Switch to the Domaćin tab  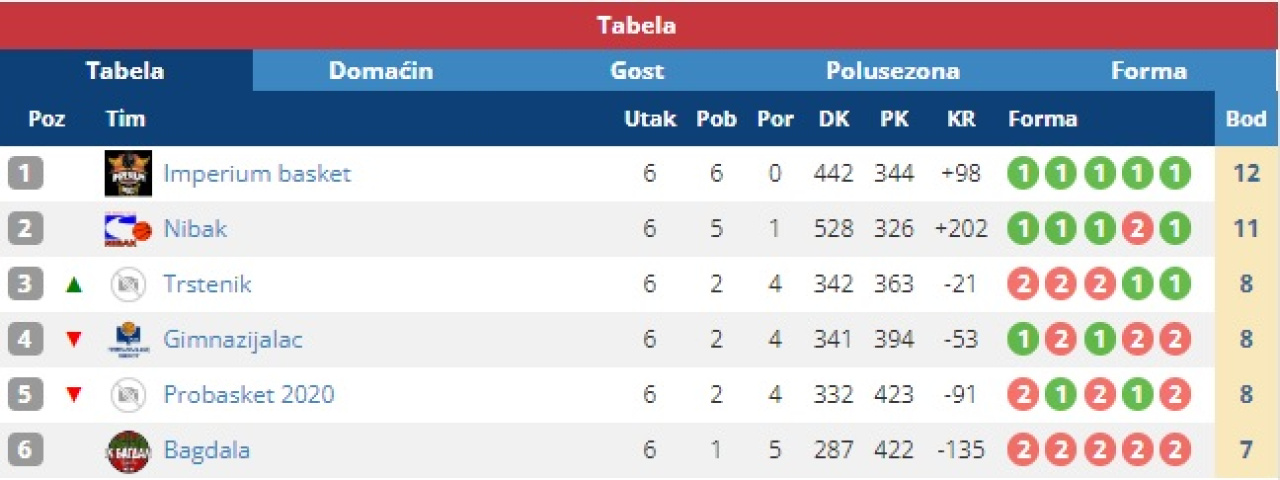[381, 71]
